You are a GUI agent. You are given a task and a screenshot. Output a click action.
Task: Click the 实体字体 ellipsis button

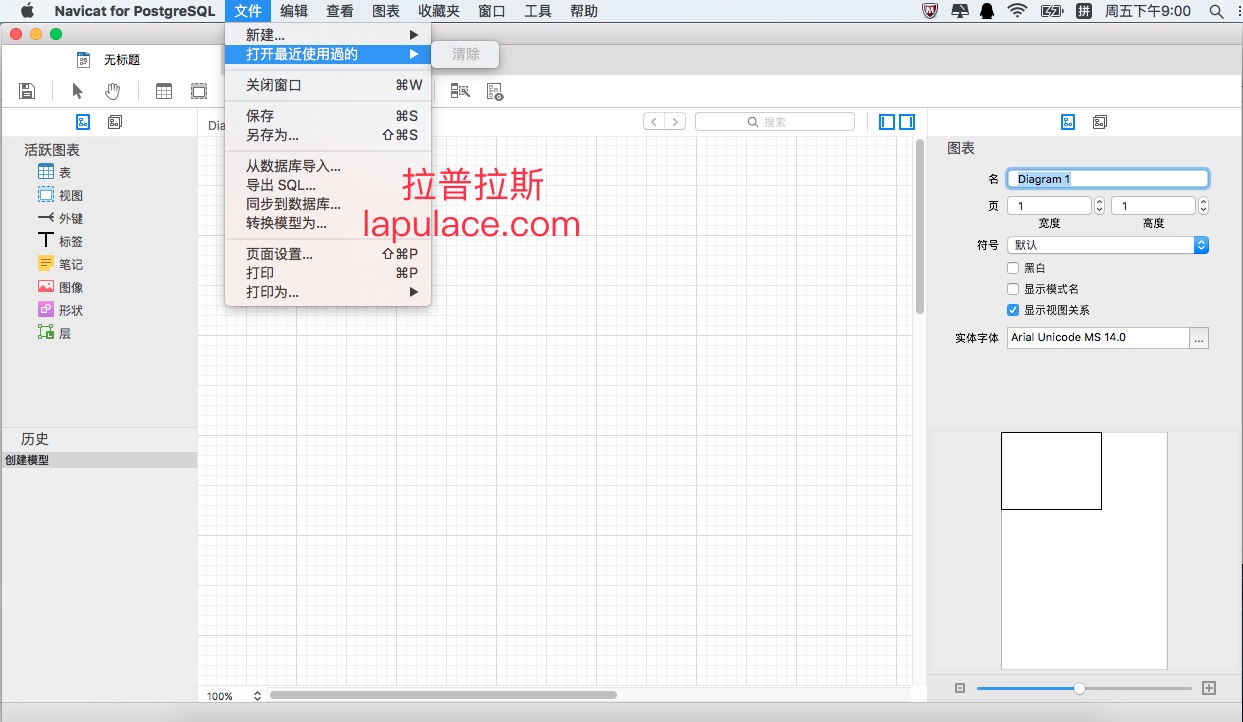1199,338
